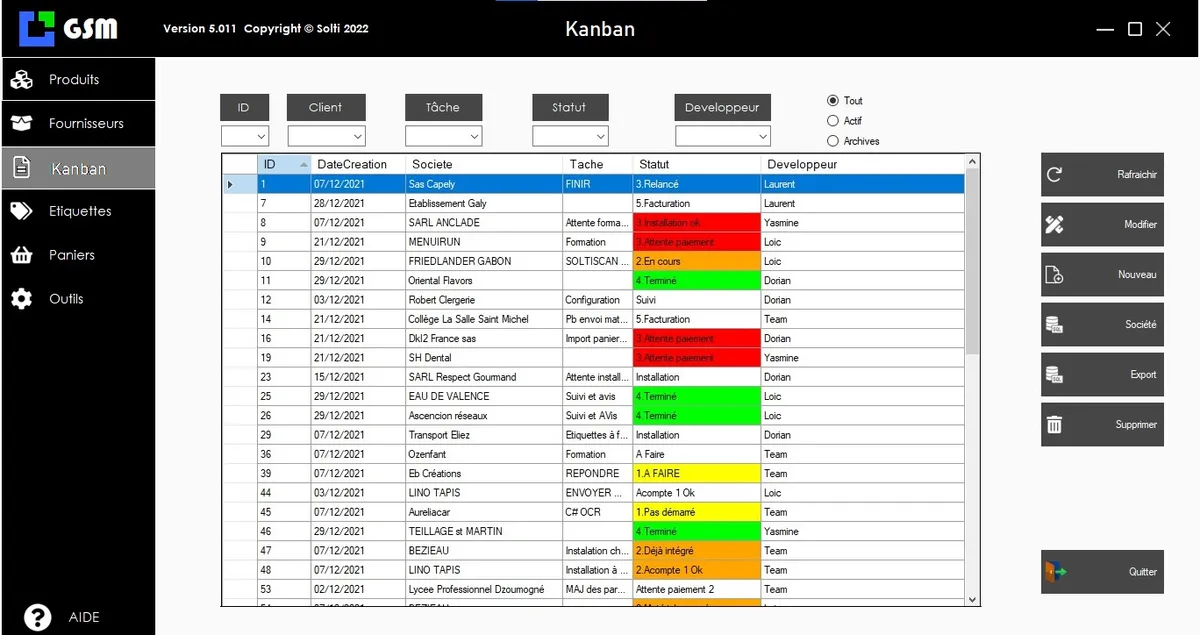The height and width of the screenshot is (635, 1200).
Task: Click the Lycee Professionnel Dzoumogné cell
Action: [x=483, y=589]
